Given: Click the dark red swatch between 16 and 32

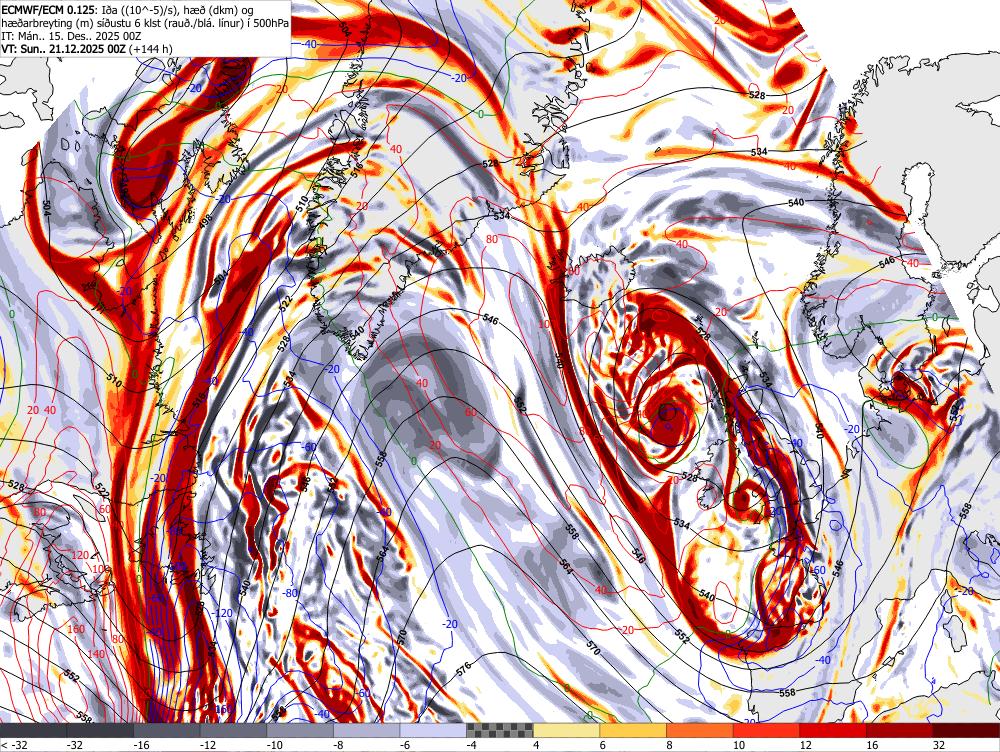Looking at the screenshot, I should (x=900, y=730).
